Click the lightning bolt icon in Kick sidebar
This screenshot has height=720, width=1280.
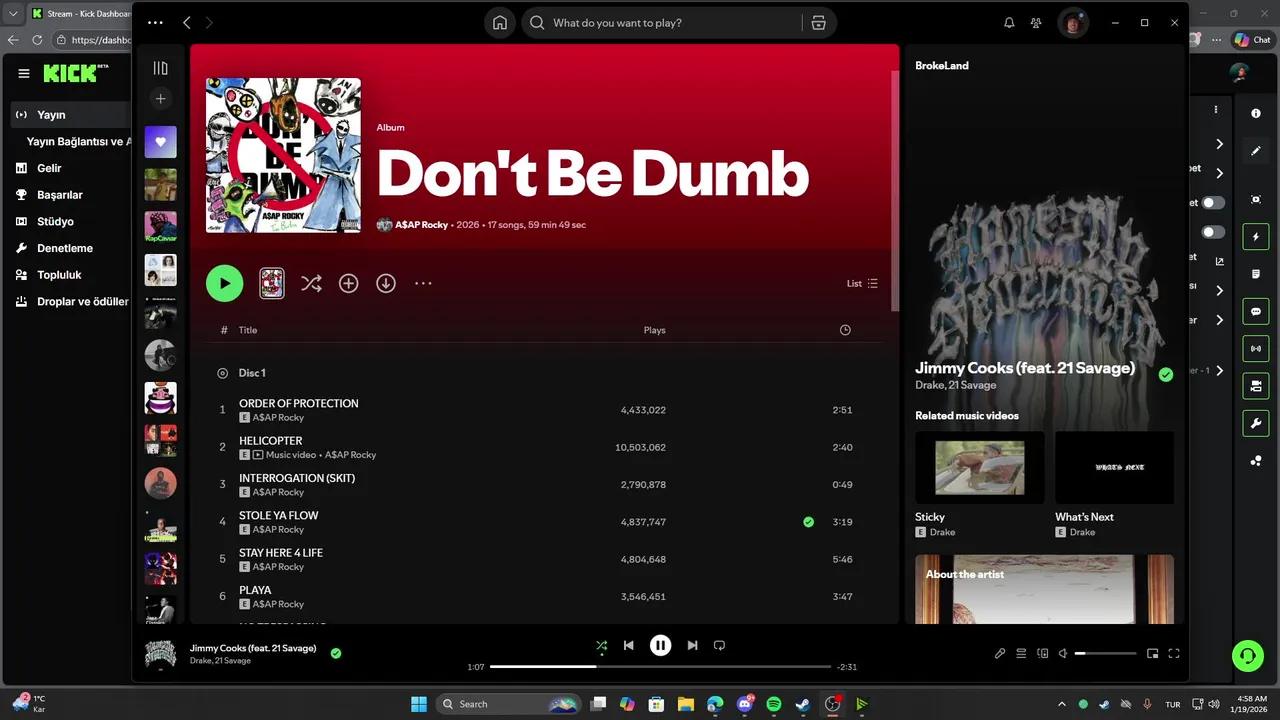click(x=1256, y=237)
